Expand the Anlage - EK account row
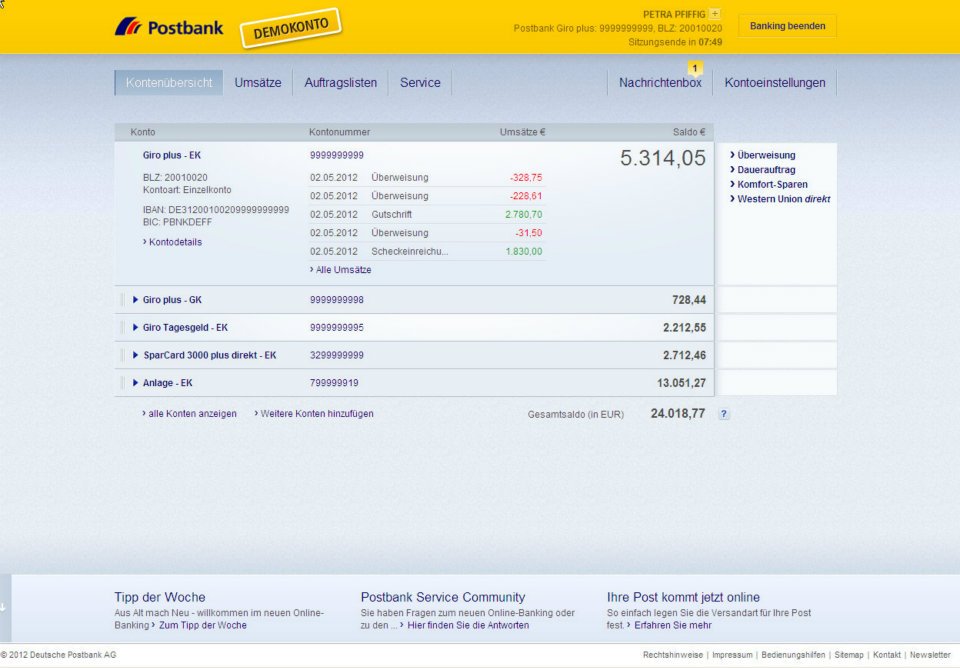 pyautogui.click(x=135, y=383)
